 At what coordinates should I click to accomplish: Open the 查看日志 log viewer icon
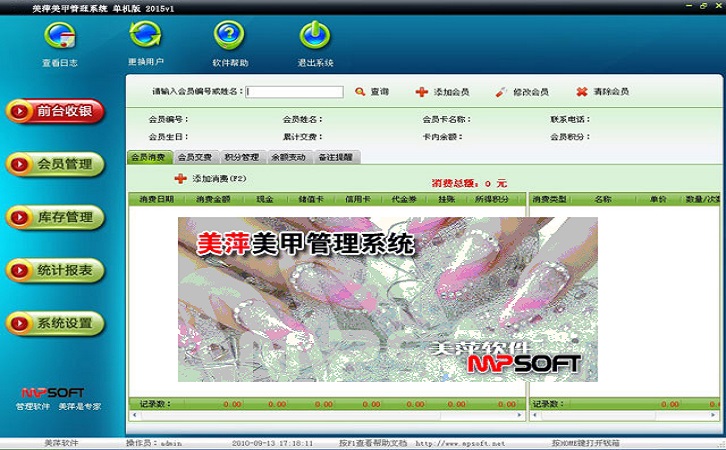point(60,36)
